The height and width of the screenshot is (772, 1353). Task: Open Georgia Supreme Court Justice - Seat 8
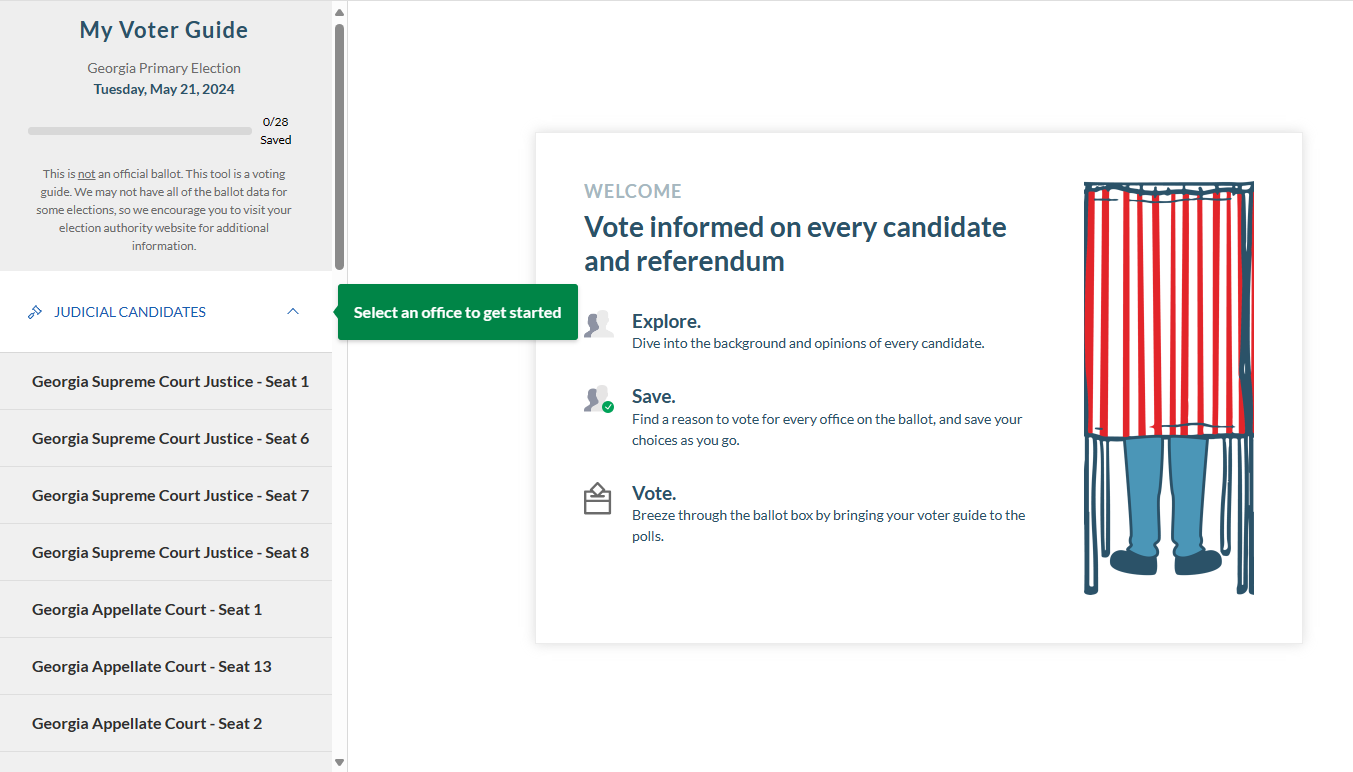click(166, 552)
